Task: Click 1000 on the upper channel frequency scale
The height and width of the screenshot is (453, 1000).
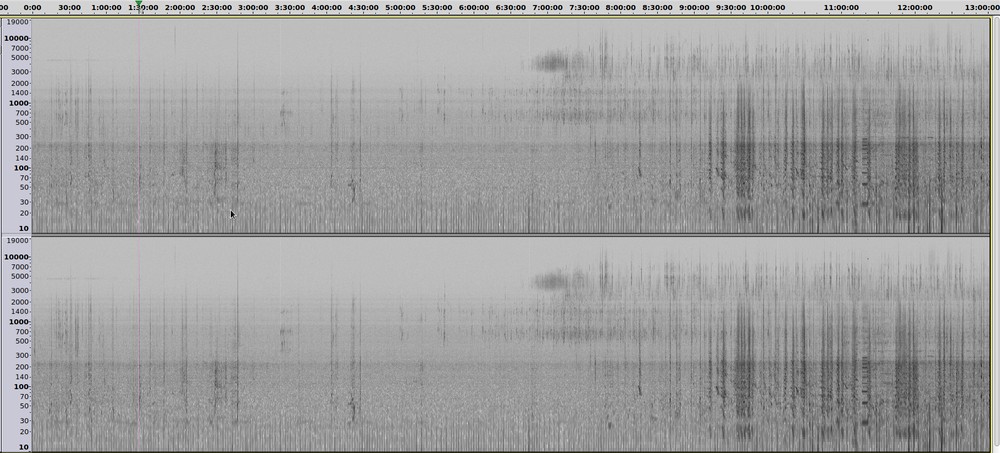Action: 19,103
